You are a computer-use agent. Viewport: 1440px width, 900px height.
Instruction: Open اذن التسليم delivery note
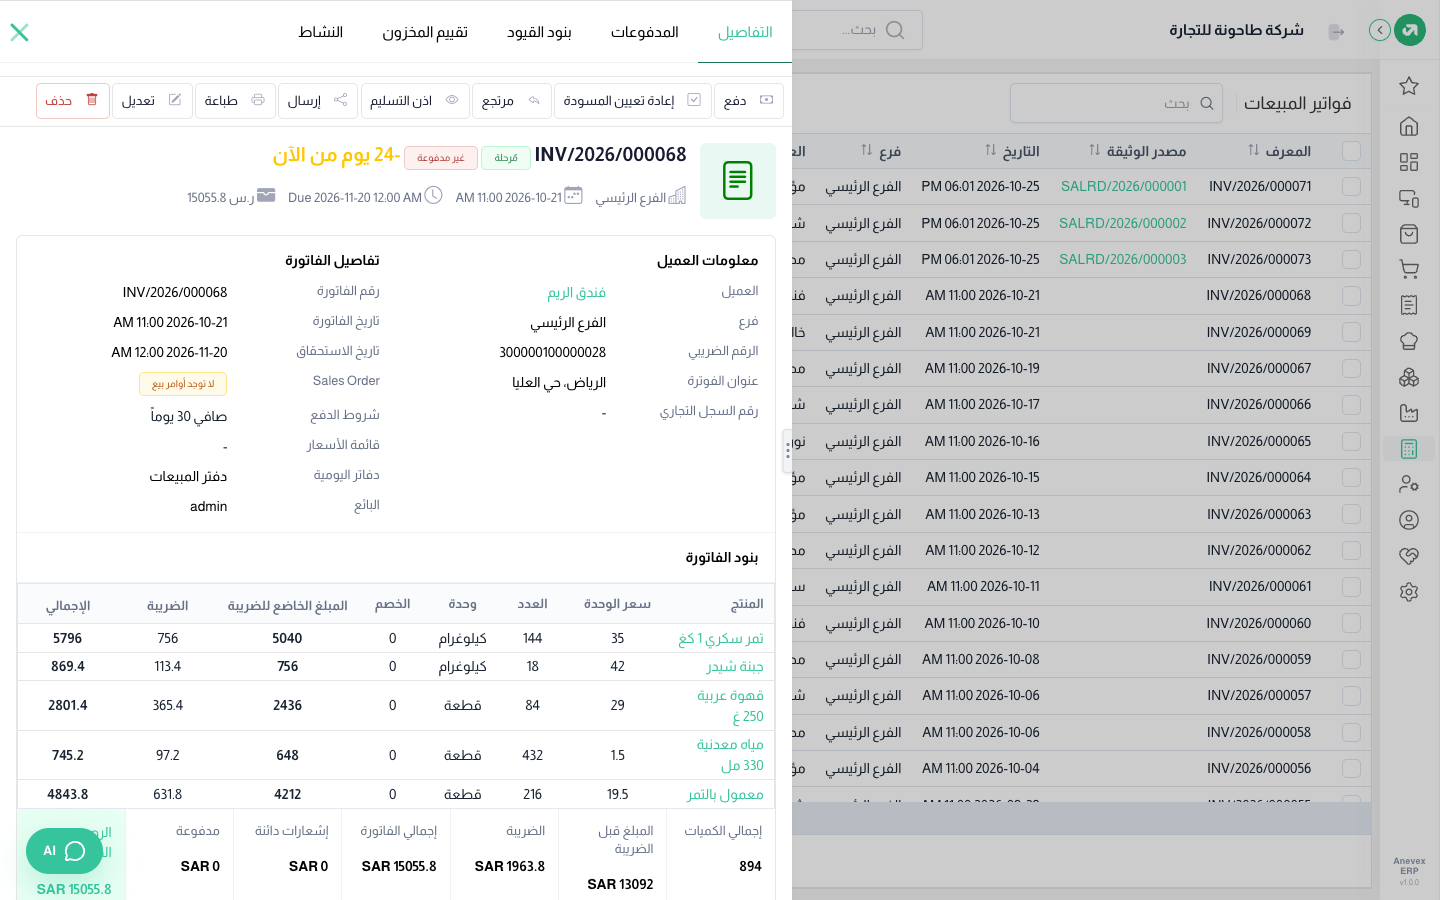415,100
